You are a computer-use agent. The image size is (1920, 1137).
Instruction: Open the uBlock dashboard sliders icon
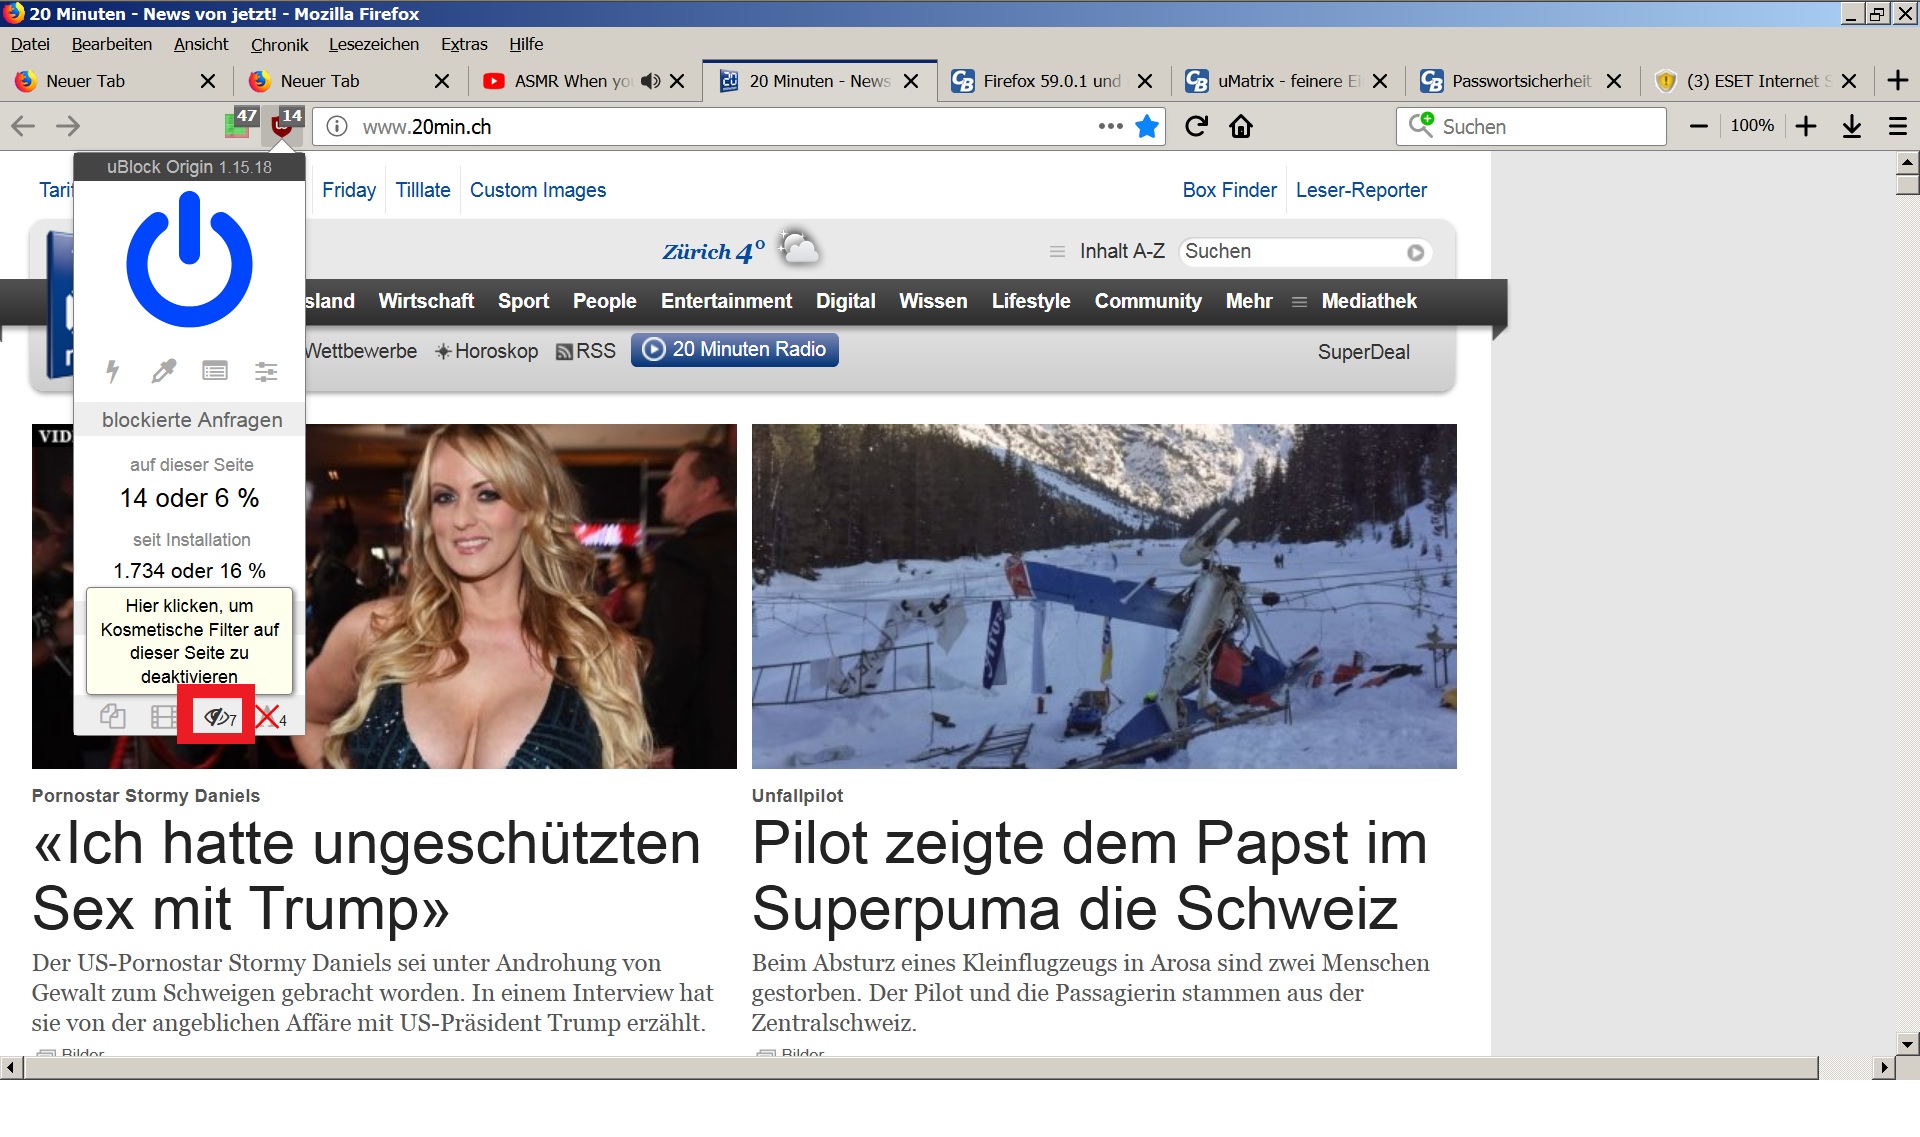(x=266, y=371)
